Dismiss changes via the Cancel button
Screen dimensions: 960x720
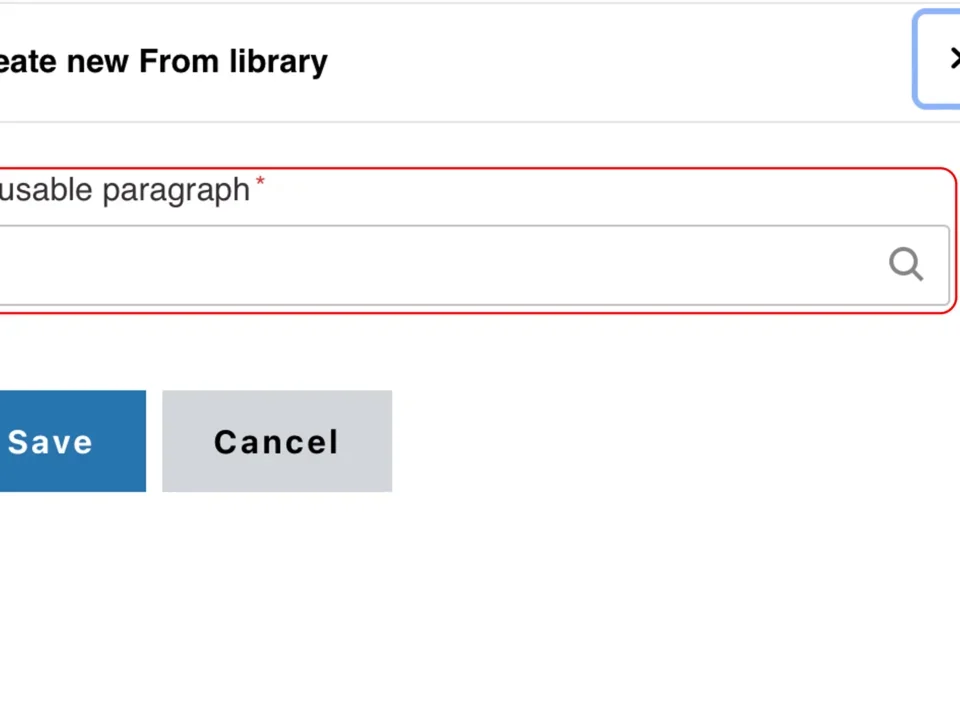pos(276,441)
